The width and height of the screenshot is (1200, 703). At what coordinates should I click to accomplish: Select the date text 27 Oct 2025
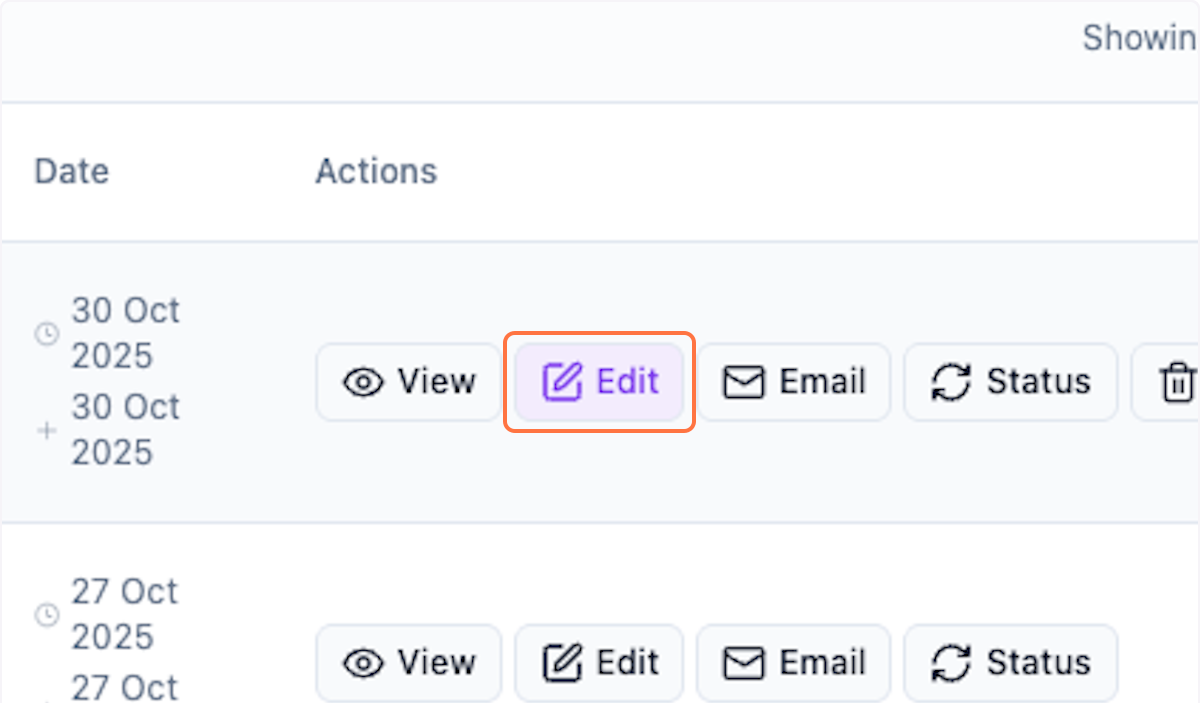[x=124, y=613]
